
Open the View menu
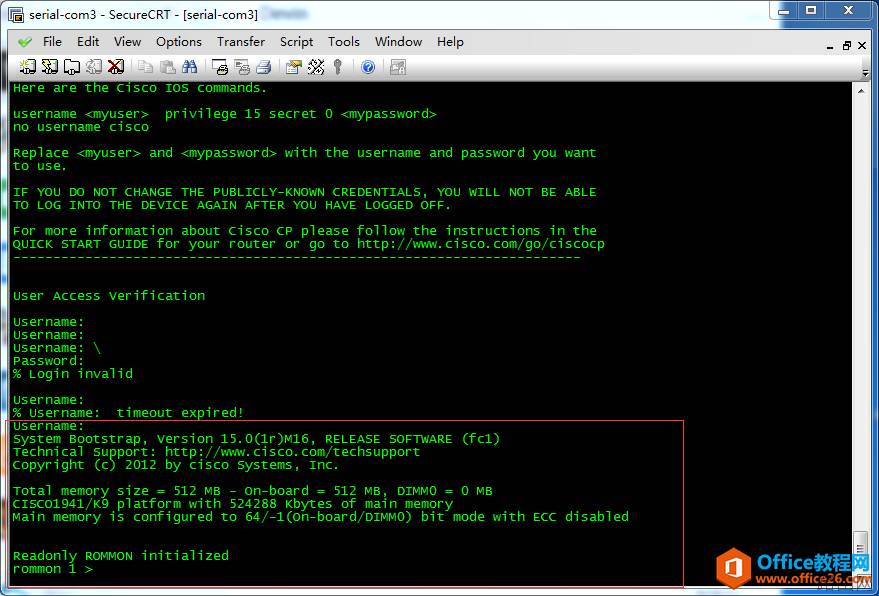(127, 41)
